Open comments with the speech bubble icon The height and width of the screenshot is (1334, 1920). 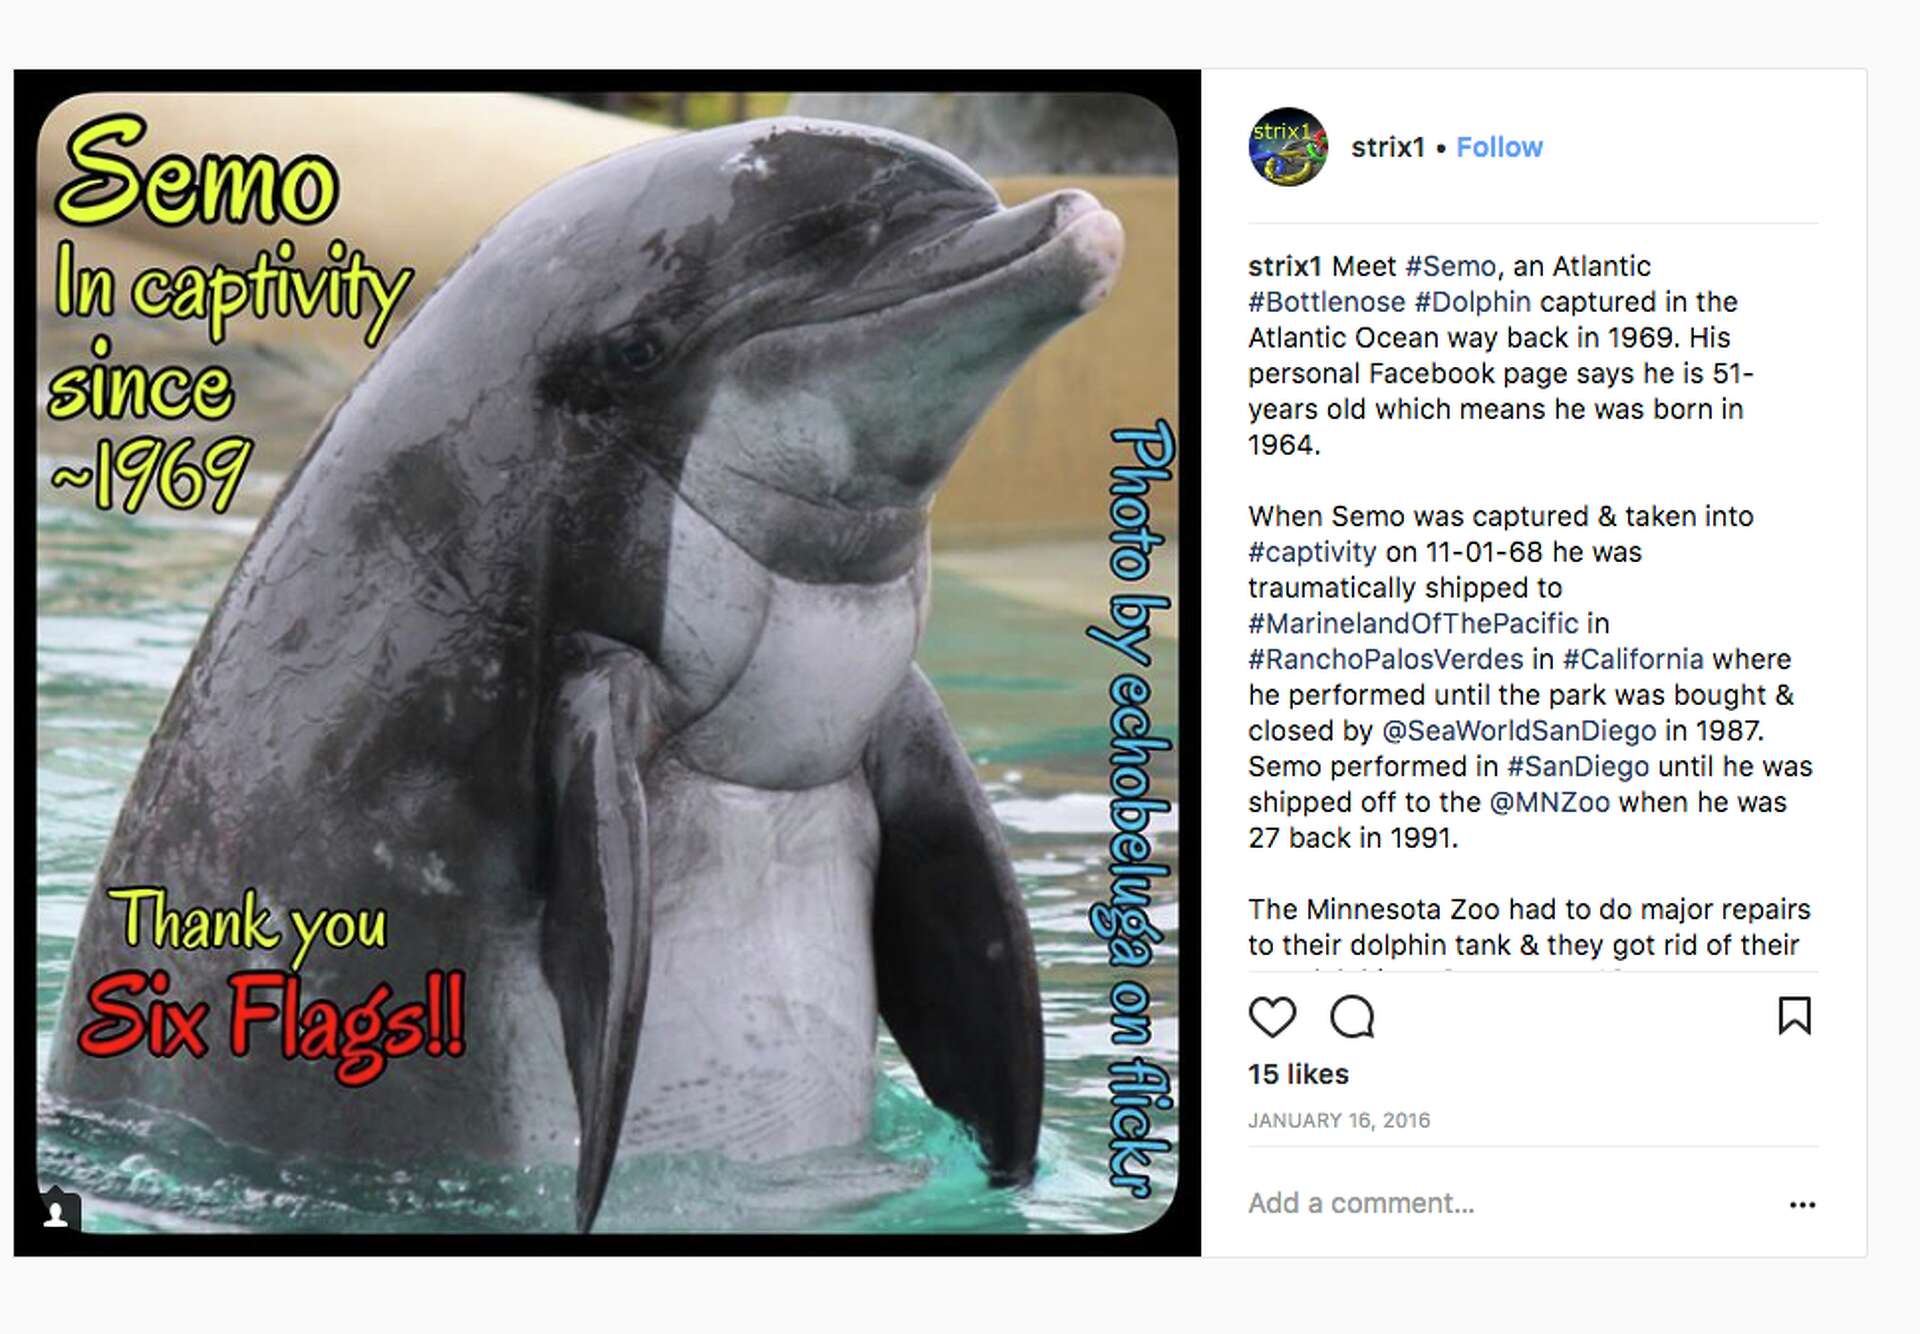[1352, 1017]
